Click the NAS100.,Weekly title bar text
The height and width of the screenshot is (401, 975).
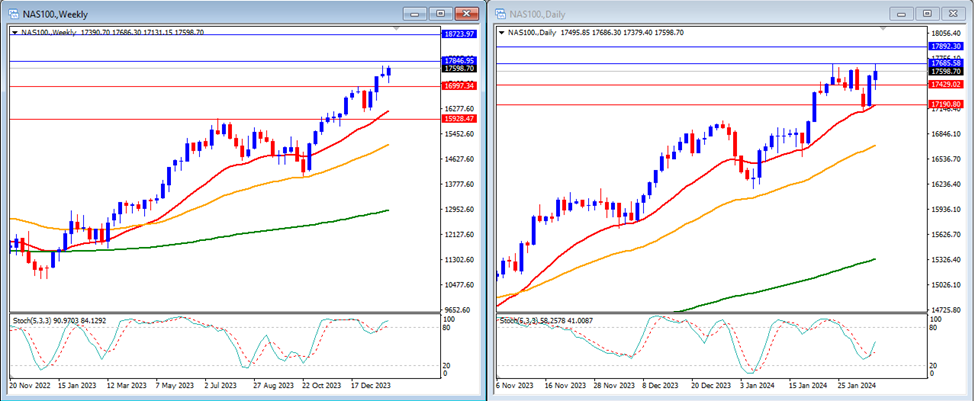click(55, 14)
